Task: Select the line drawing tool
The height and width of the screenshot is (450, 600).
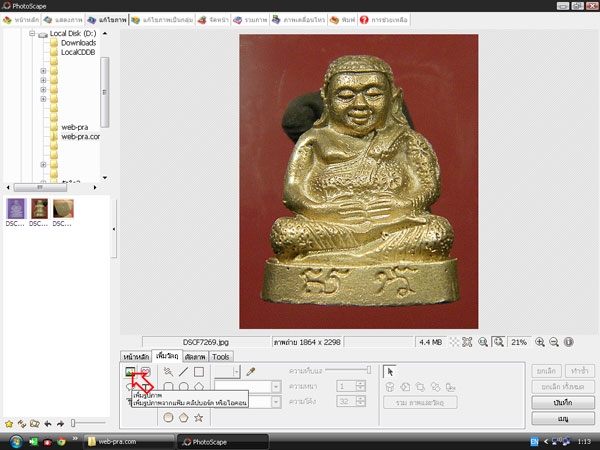Action: (x=183, y=372)
